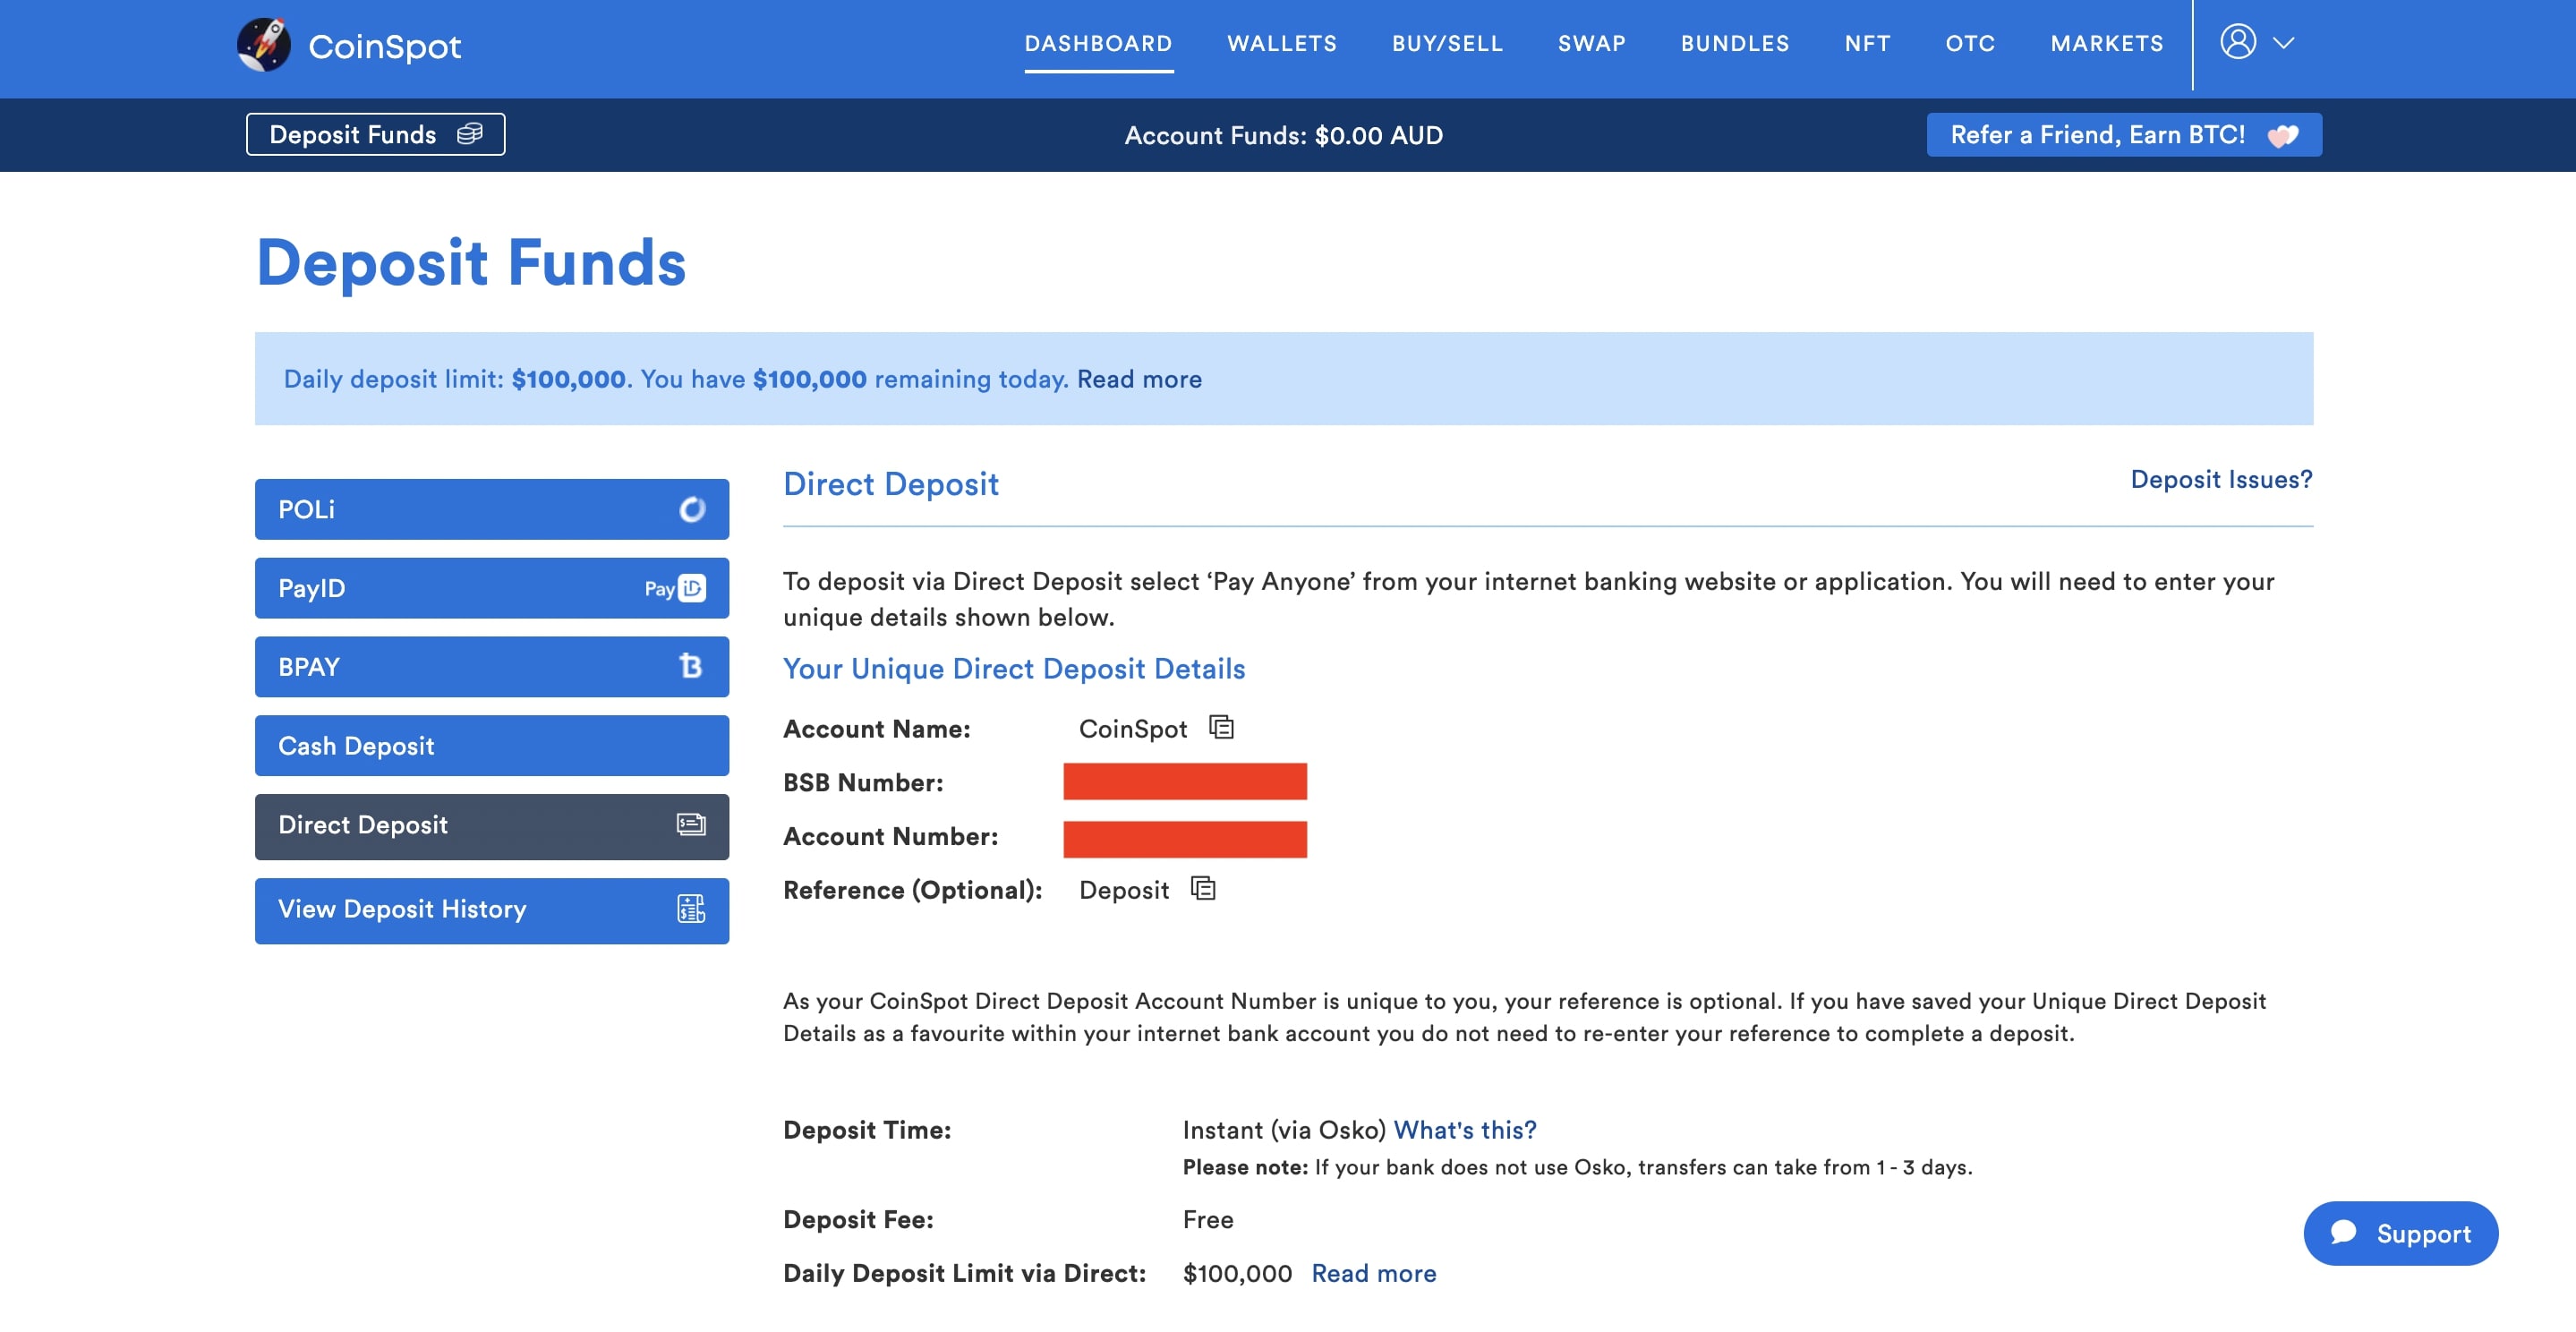Click the Support chat bubble icon
The width and height of the screenshot is (2576, 1332).
tap(2343, 1231)
